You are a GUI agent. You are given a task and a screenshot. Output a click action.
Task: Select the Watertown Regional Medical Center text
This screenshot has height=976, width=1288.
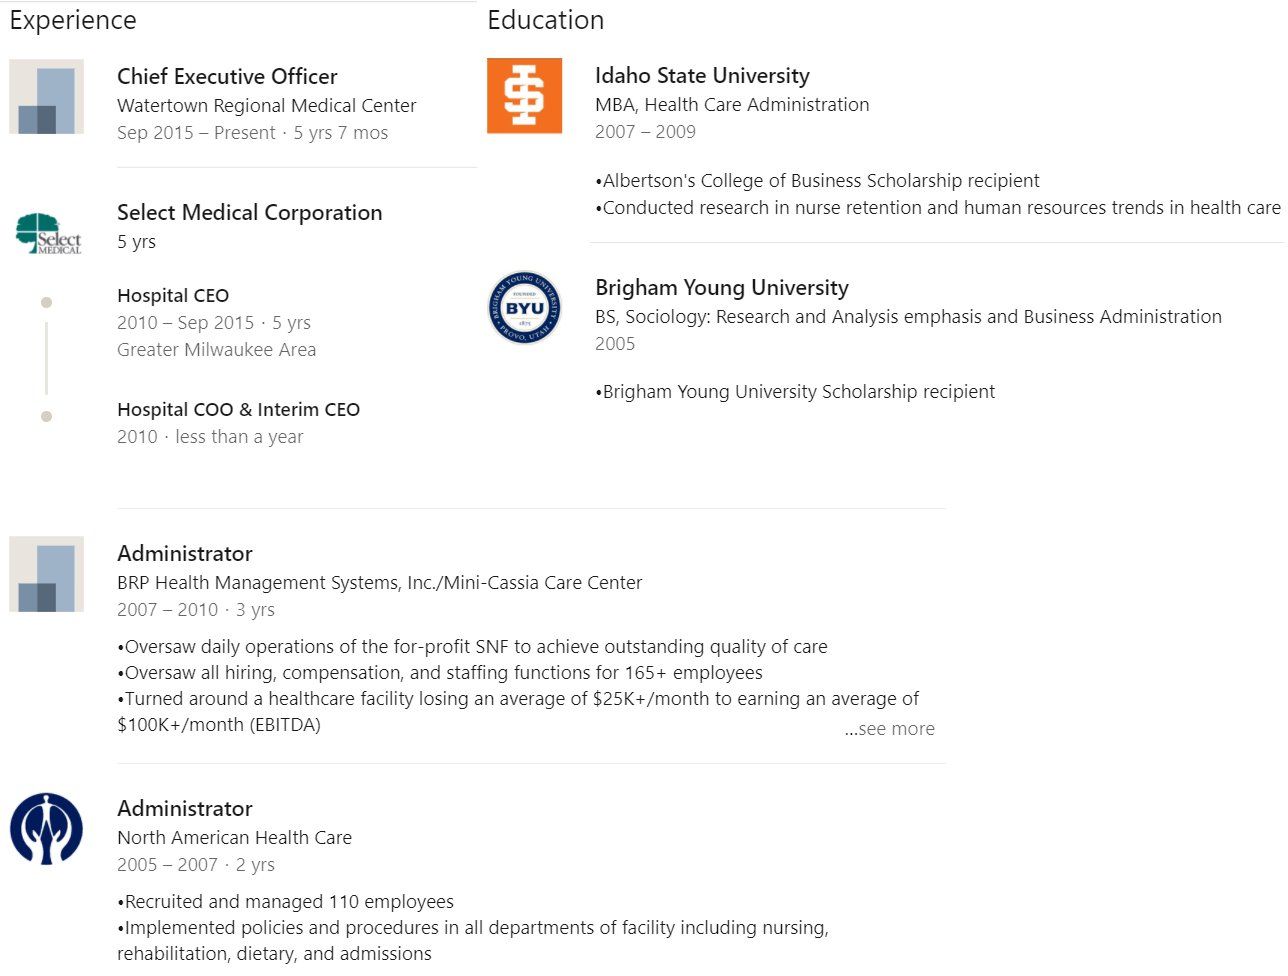(x=266, y=105)
